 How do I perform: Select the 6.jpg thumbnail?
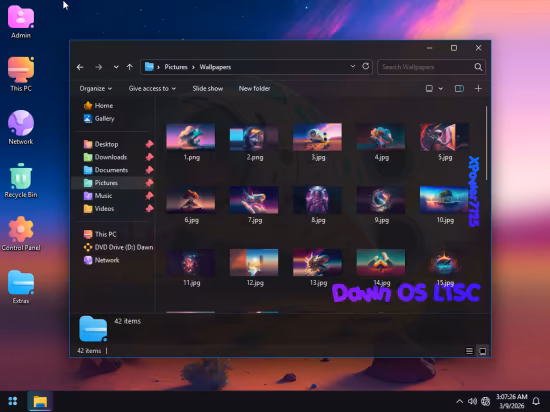click(x=190, y=200)
